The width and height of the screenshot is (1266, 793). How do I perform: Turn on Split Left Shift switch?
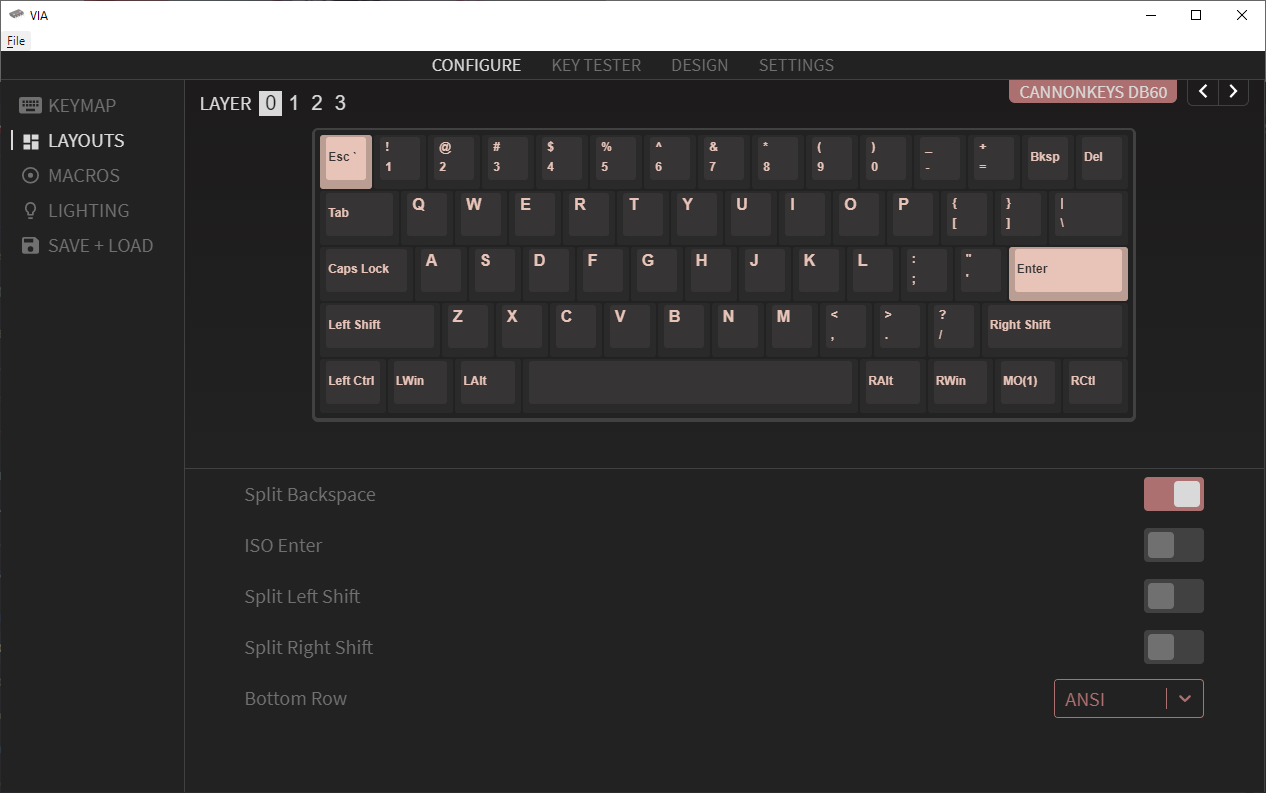1173,596
